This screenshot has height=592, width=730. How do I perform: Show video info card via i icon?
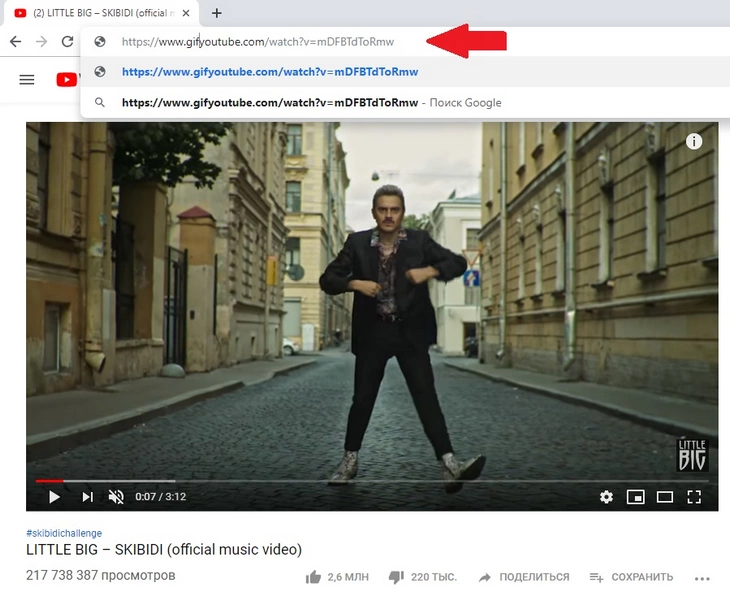click(694, 141)
